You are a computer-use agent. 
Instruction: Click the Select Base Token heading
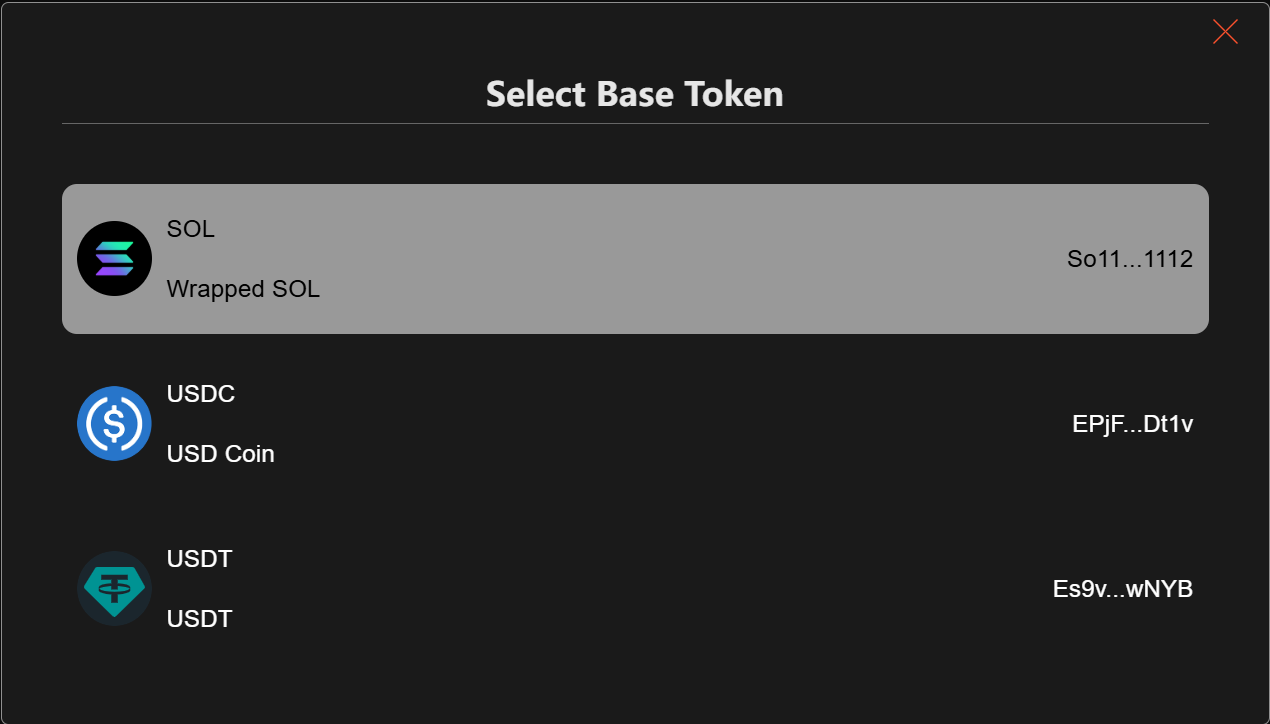click(x=635, y=94)
